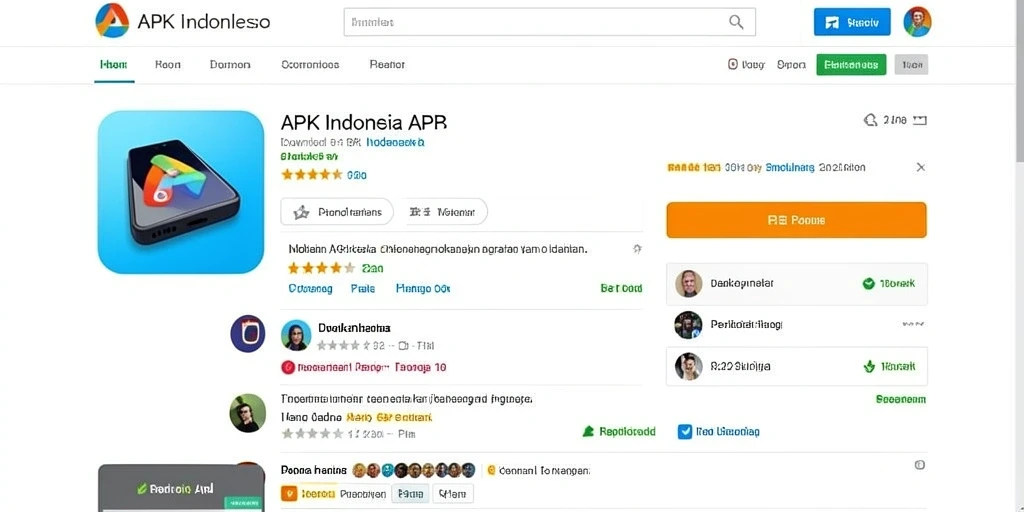Switch to the "Dormon" navigation tab
Screen dimensions: 1024x512
pyautogui.click(x=230, y=65)
